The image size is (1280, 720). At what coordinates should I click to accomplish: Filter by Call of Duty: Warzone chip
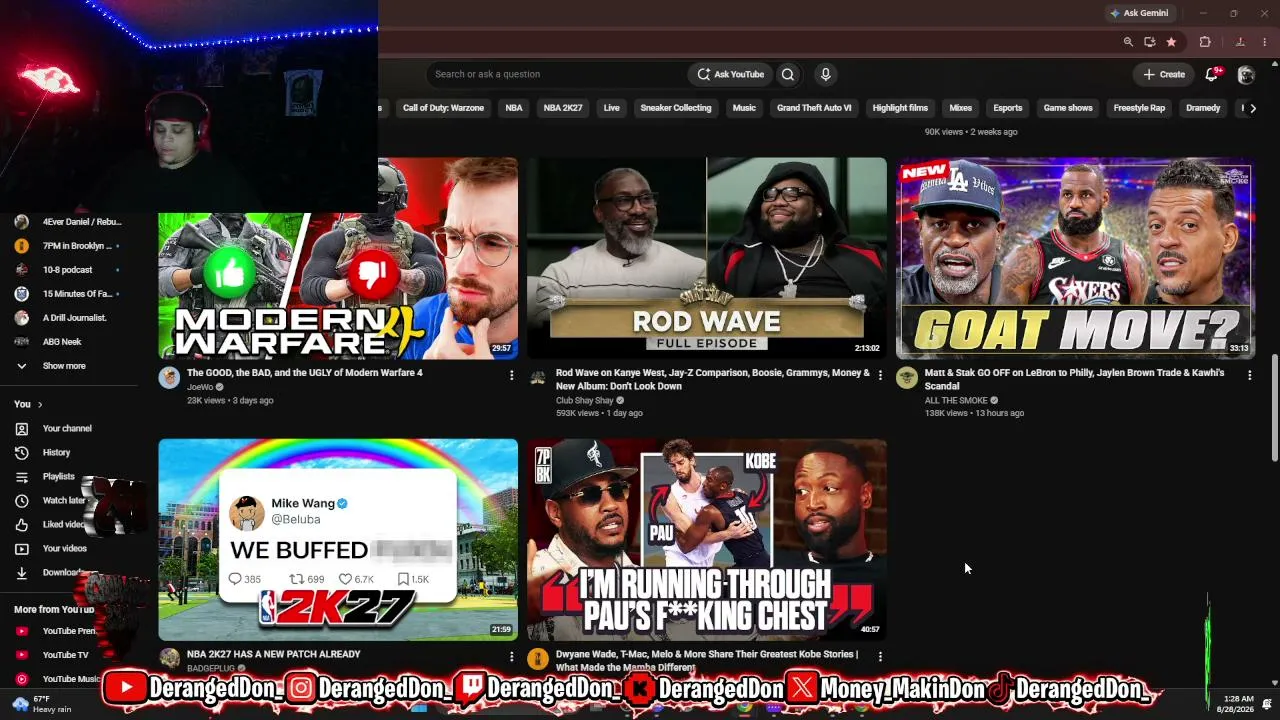(x=443, y=108)
